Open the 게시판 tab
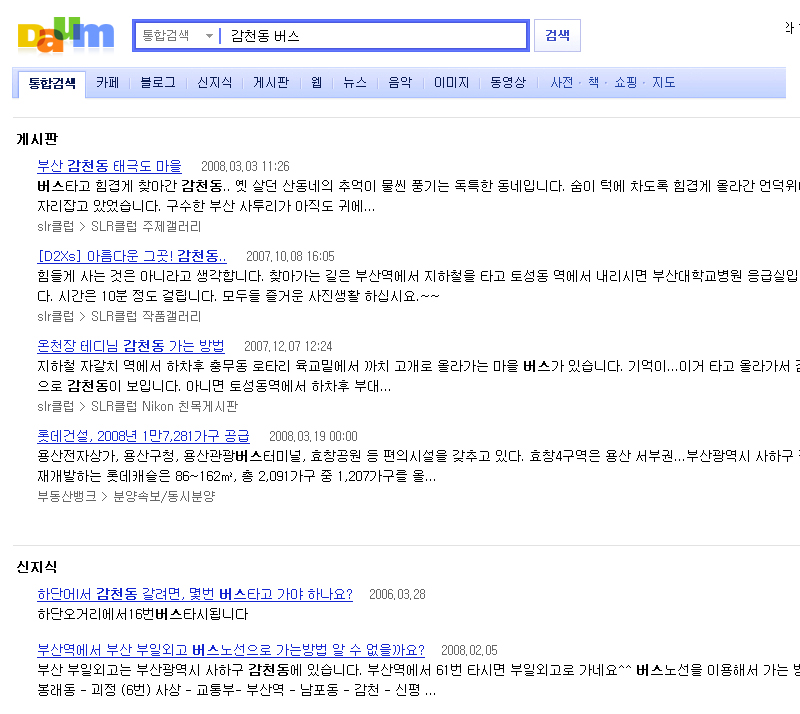Viewport: 800px width, 714px height. pos(271,82)
